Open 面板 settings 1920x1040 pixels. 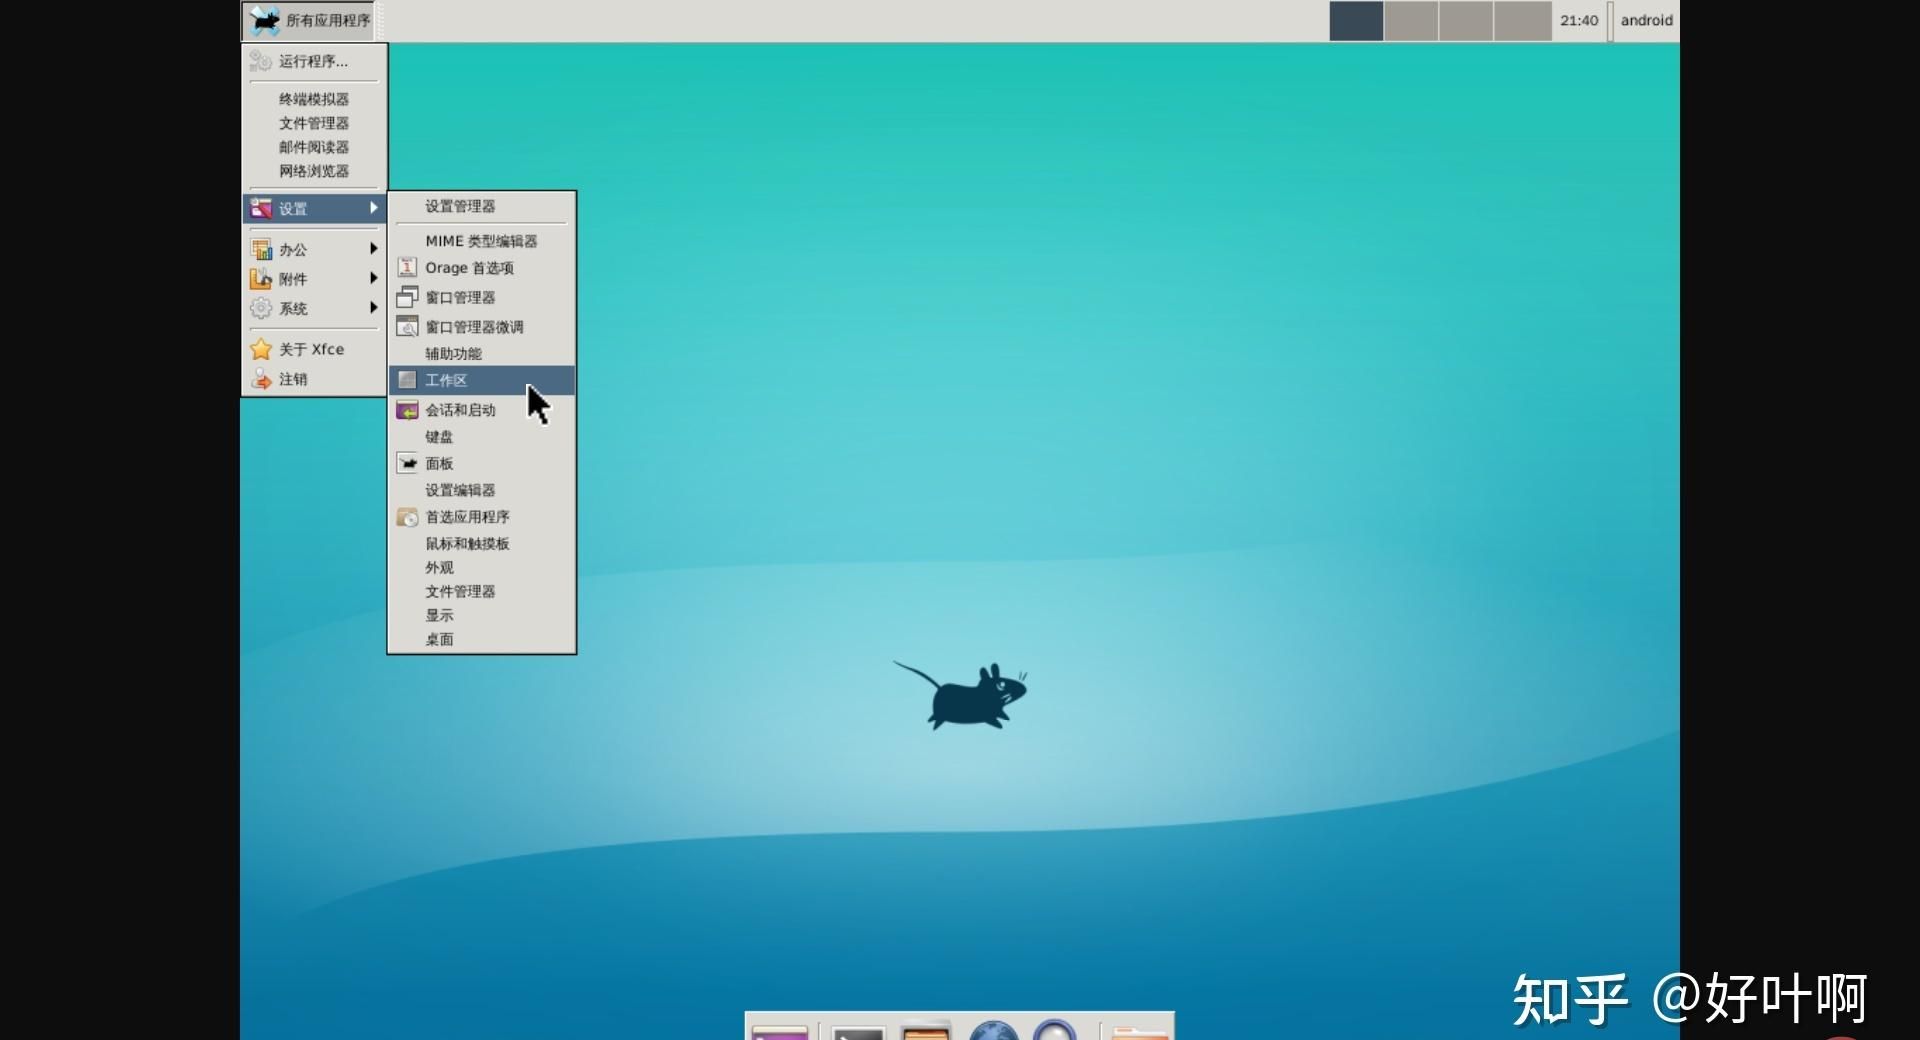point(482,463)
